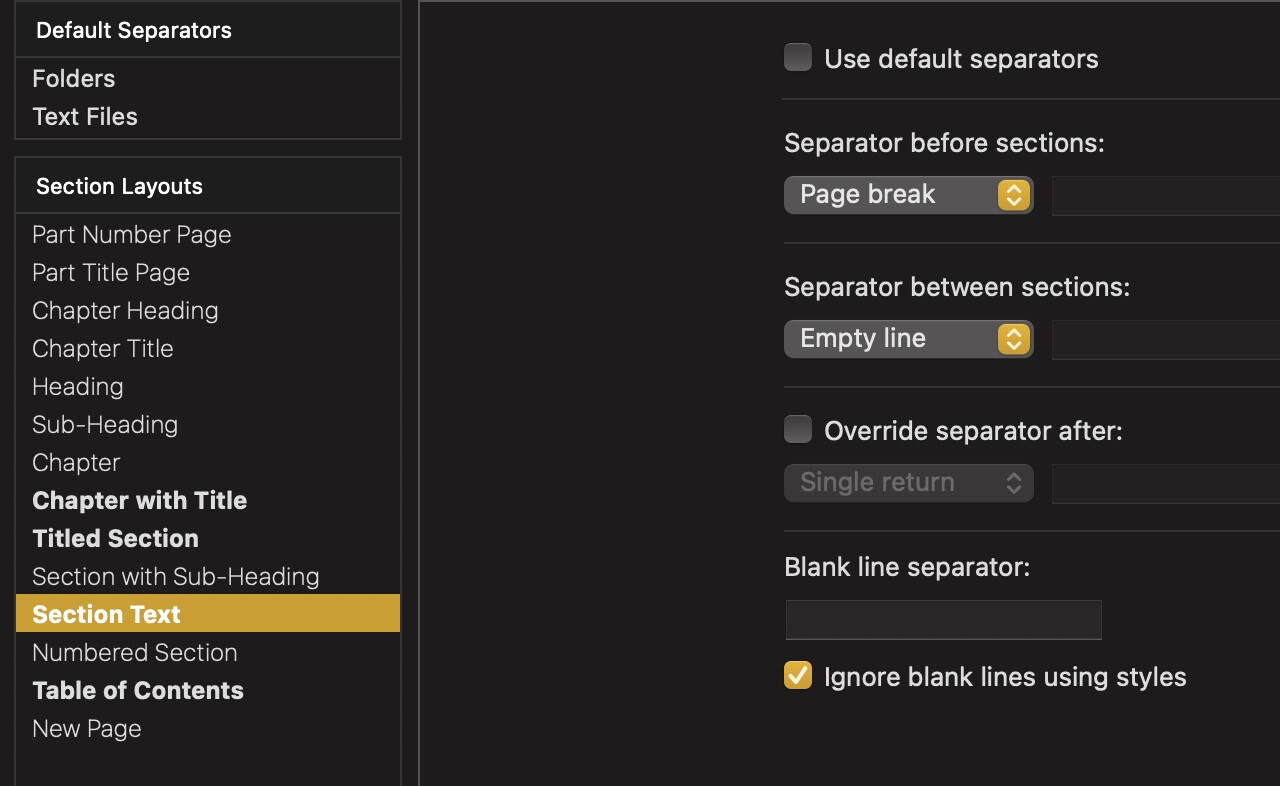
Task: Open the Separator between sections dropdown
Action: pos(908,338)
